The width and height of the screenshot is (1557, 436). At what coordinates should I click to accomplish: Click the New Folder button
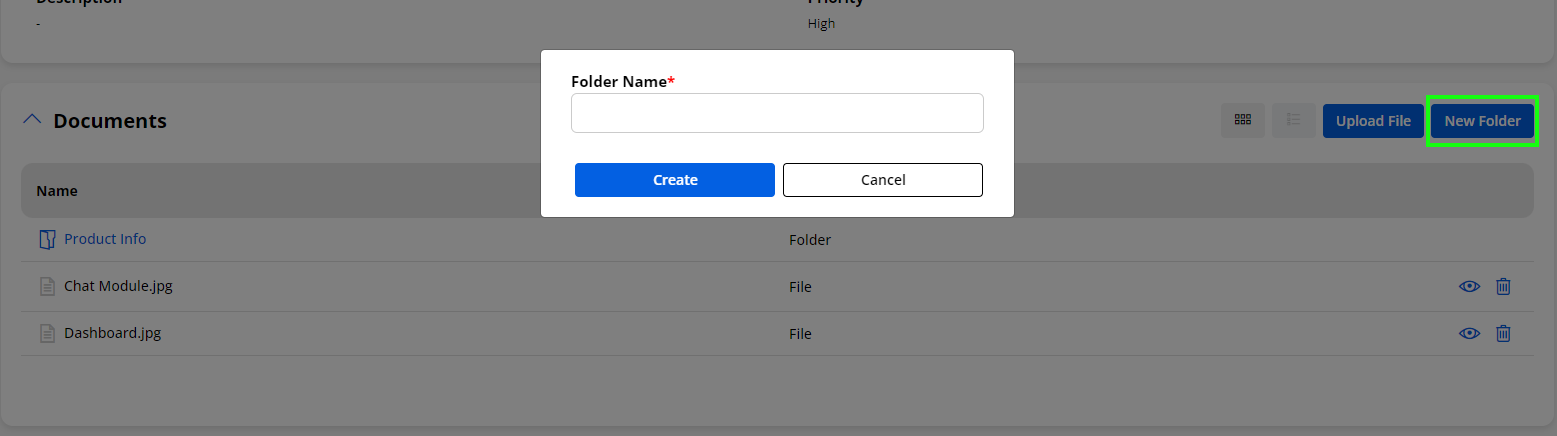(1482, 121)
